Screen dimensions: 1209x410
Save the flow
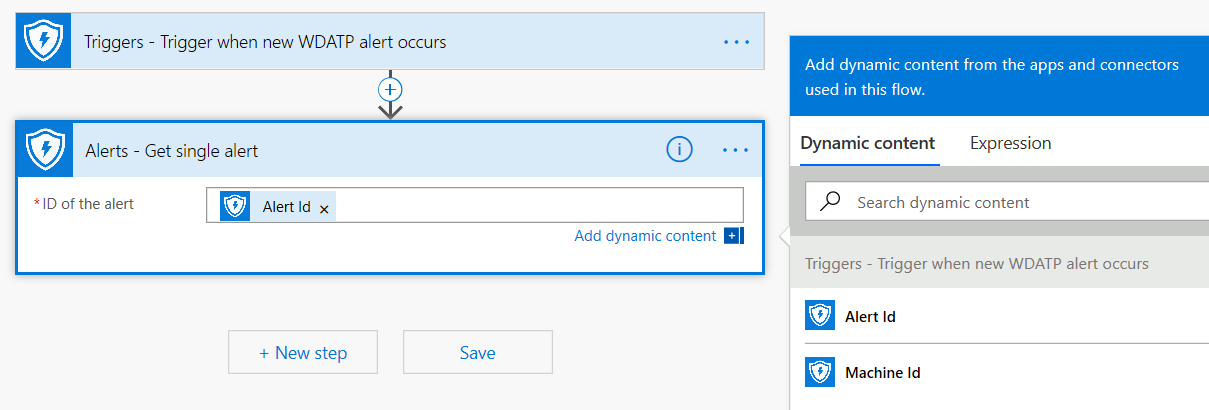[x=478, y=352]
